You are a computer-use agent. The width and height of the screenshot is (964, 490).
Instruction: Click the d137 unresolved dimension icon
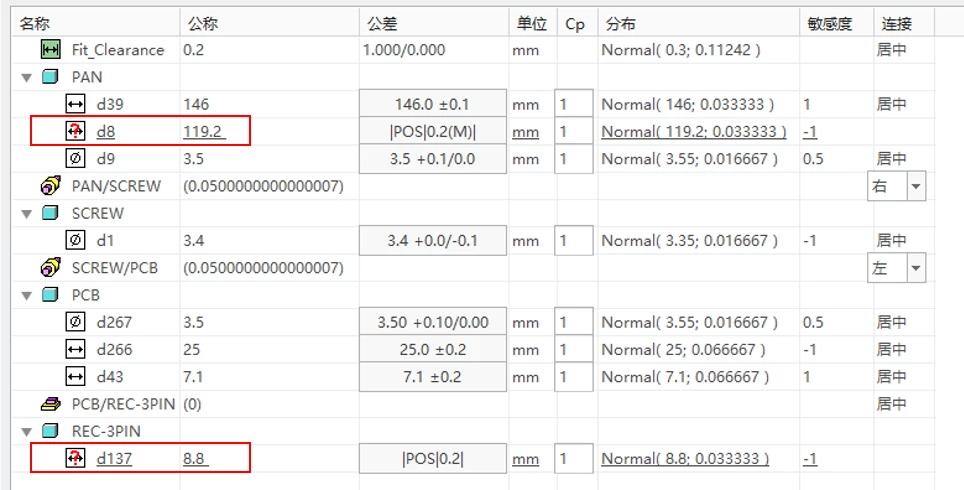point(74,458)
